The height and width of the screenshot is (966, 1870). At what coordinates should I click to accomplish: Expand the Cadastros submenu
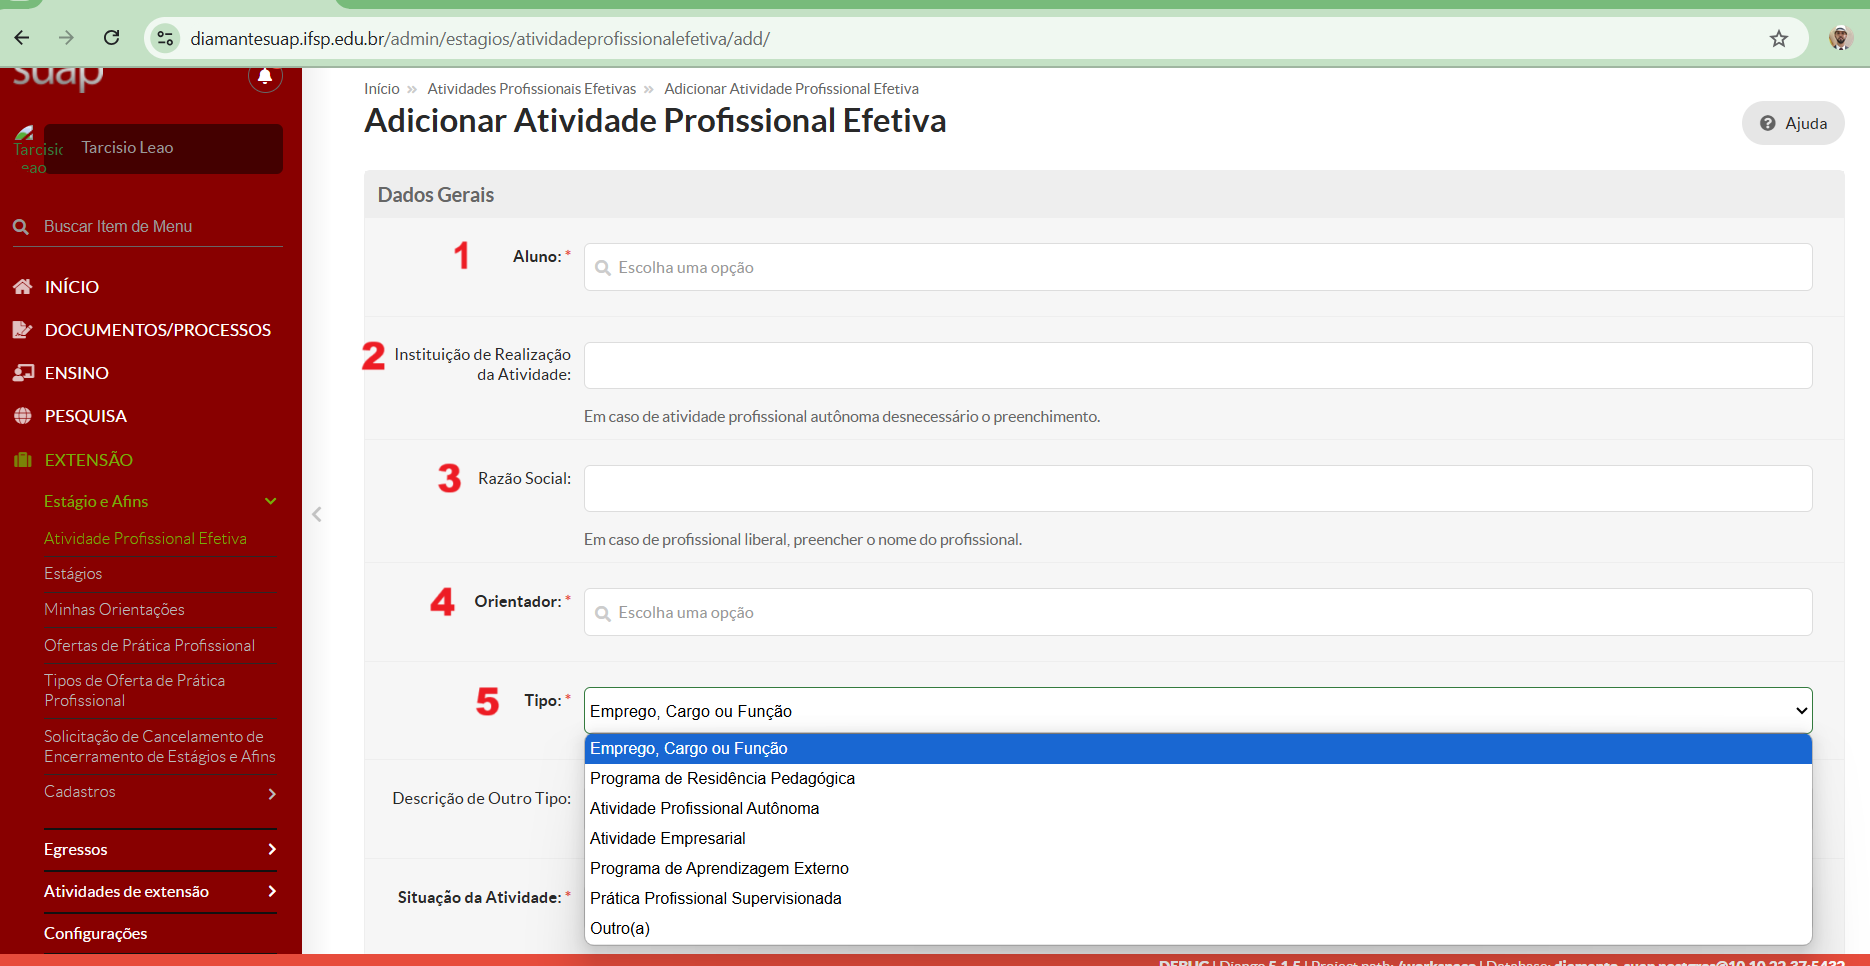point(272,794)
